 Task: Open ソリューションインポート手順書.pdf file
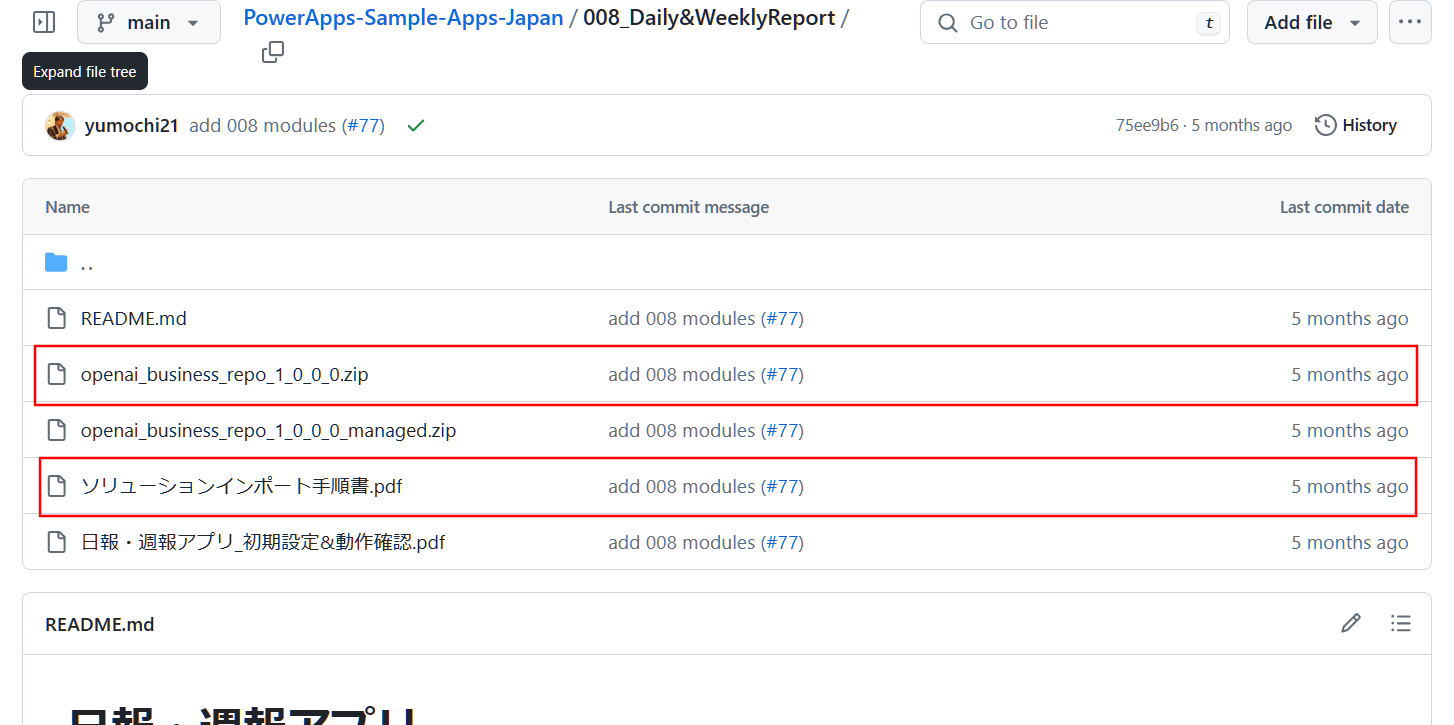242,487
